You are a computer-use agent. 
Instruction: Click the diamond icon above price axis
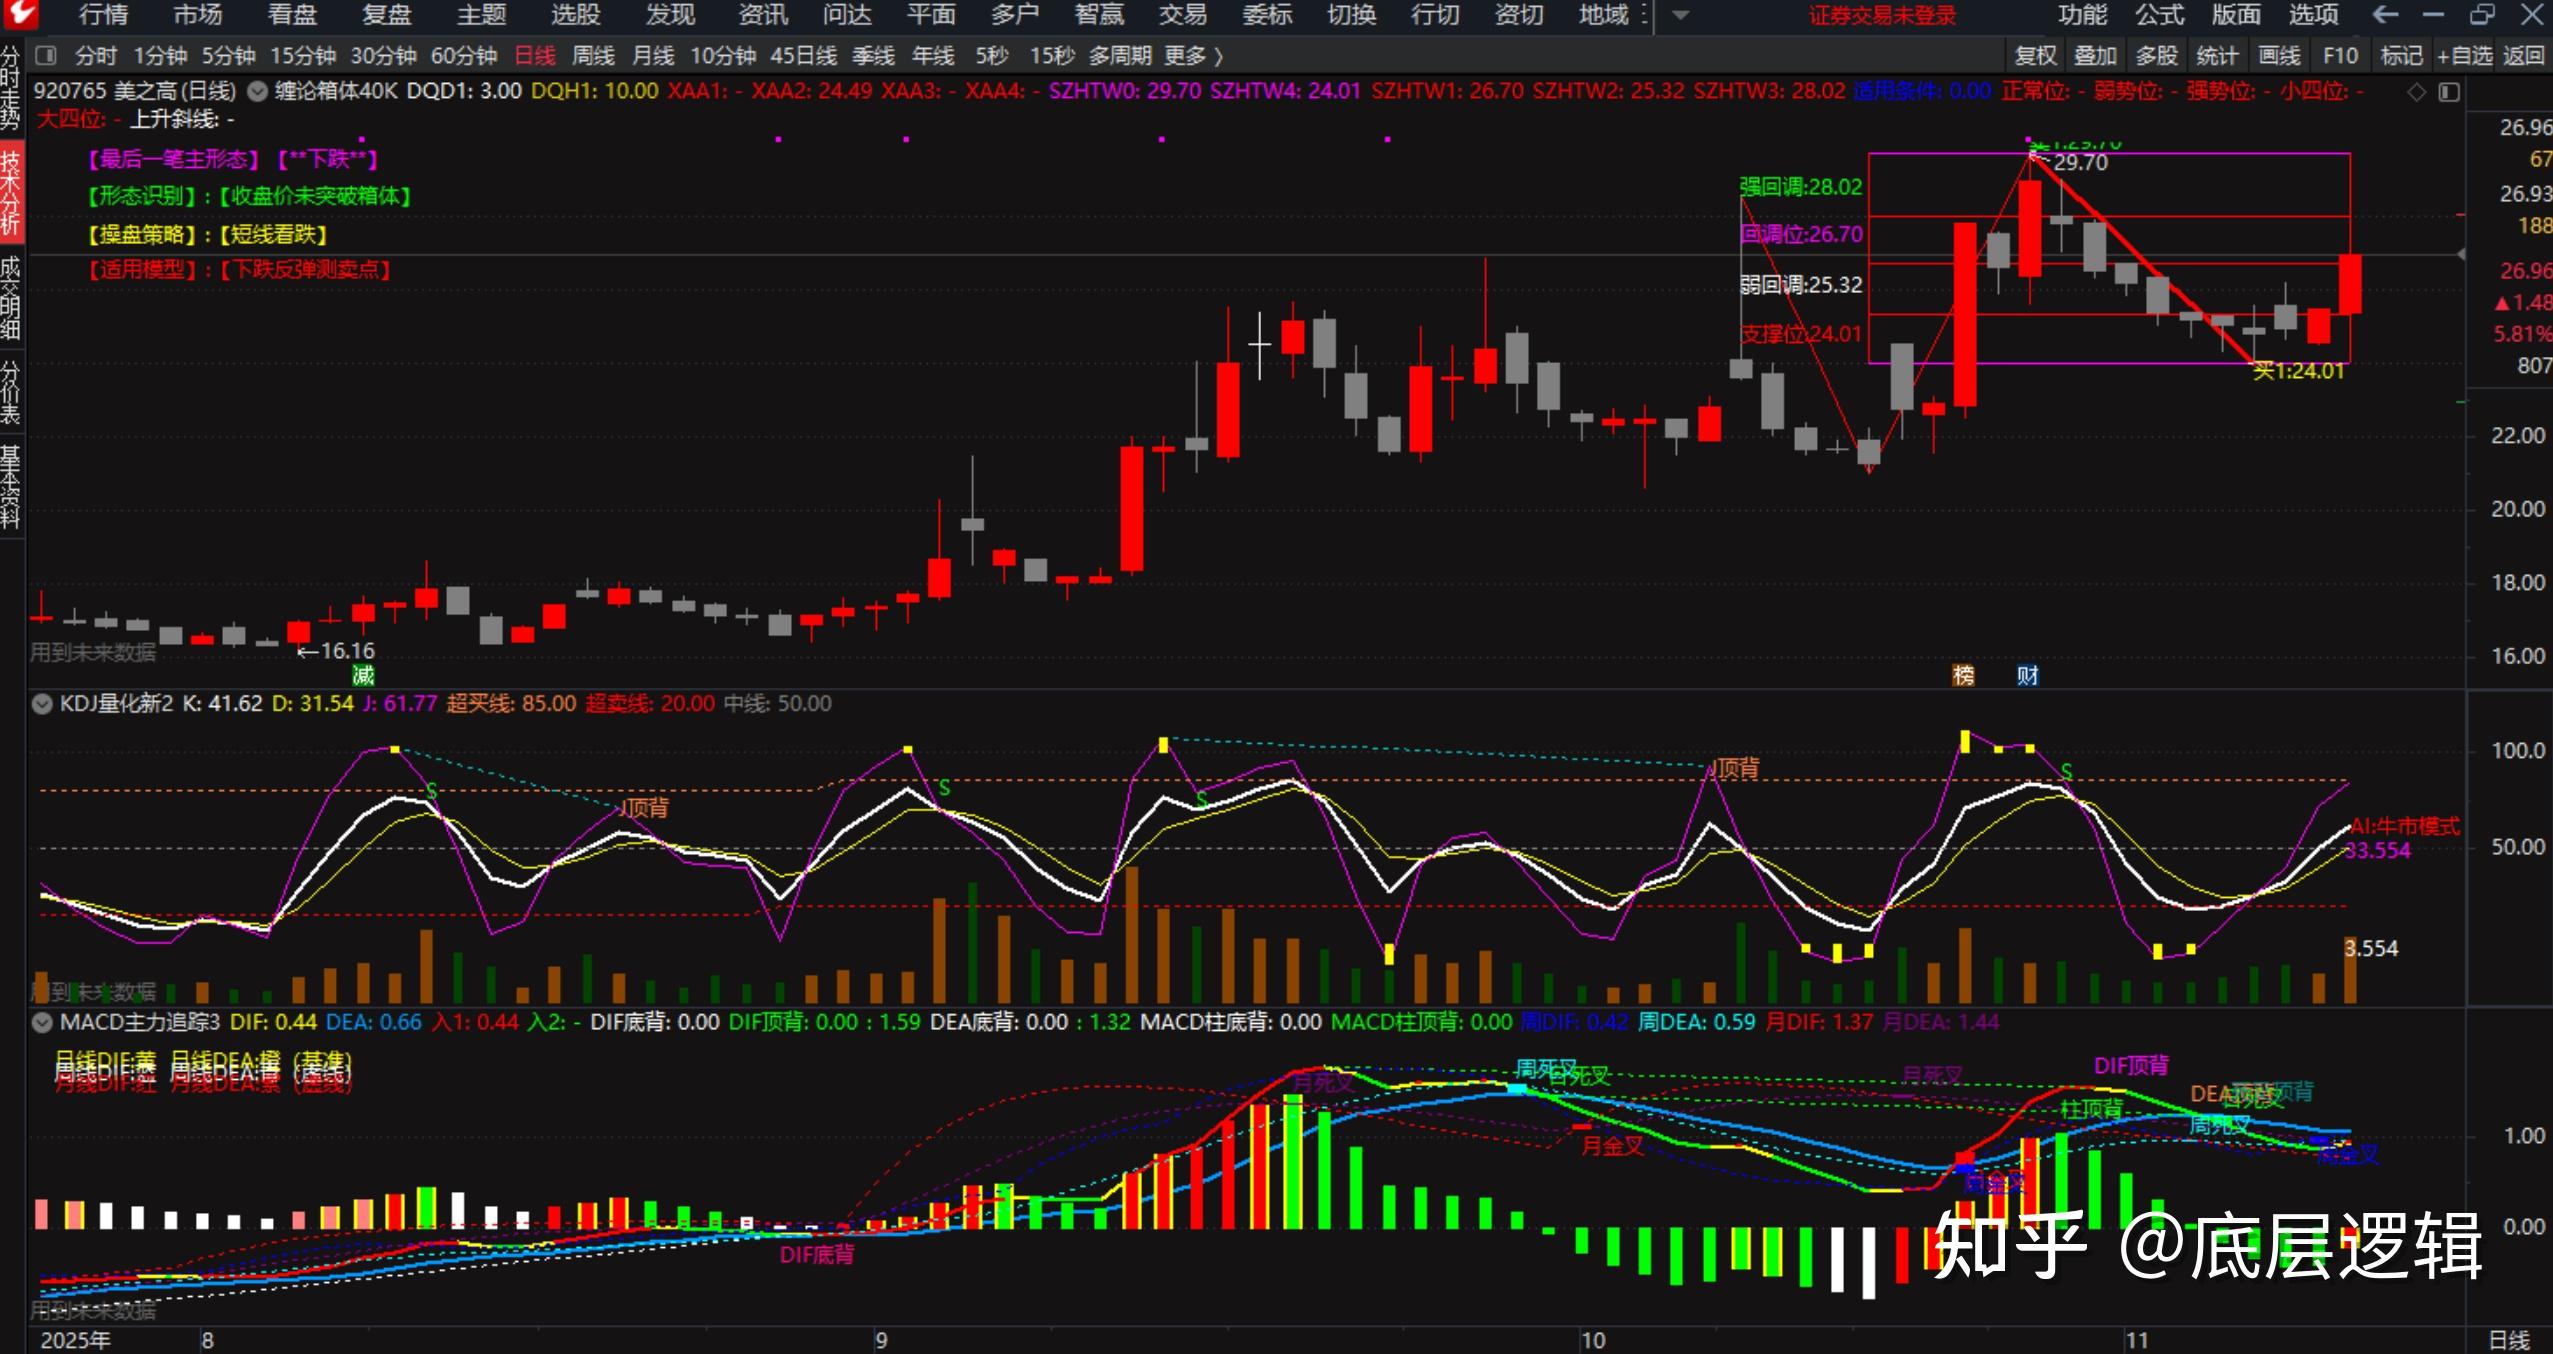coord(2416,92)
